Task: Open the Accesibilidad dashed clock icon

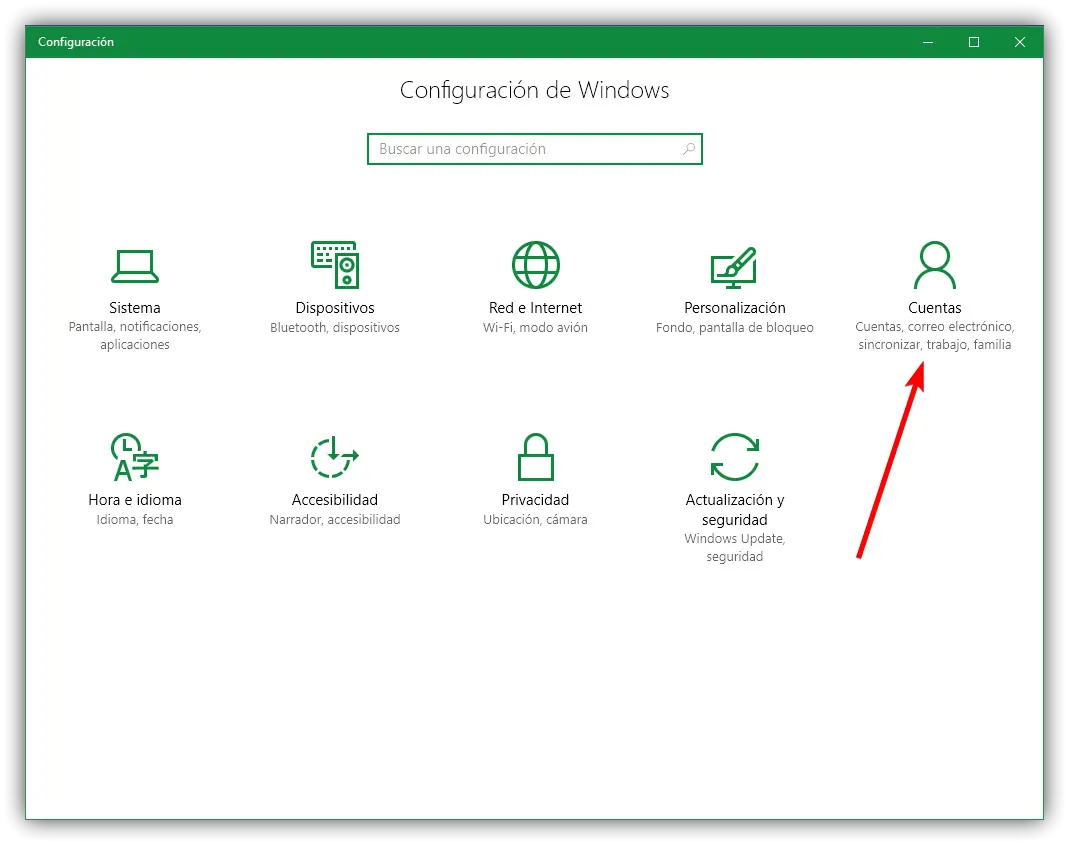Action: [335, 457]
